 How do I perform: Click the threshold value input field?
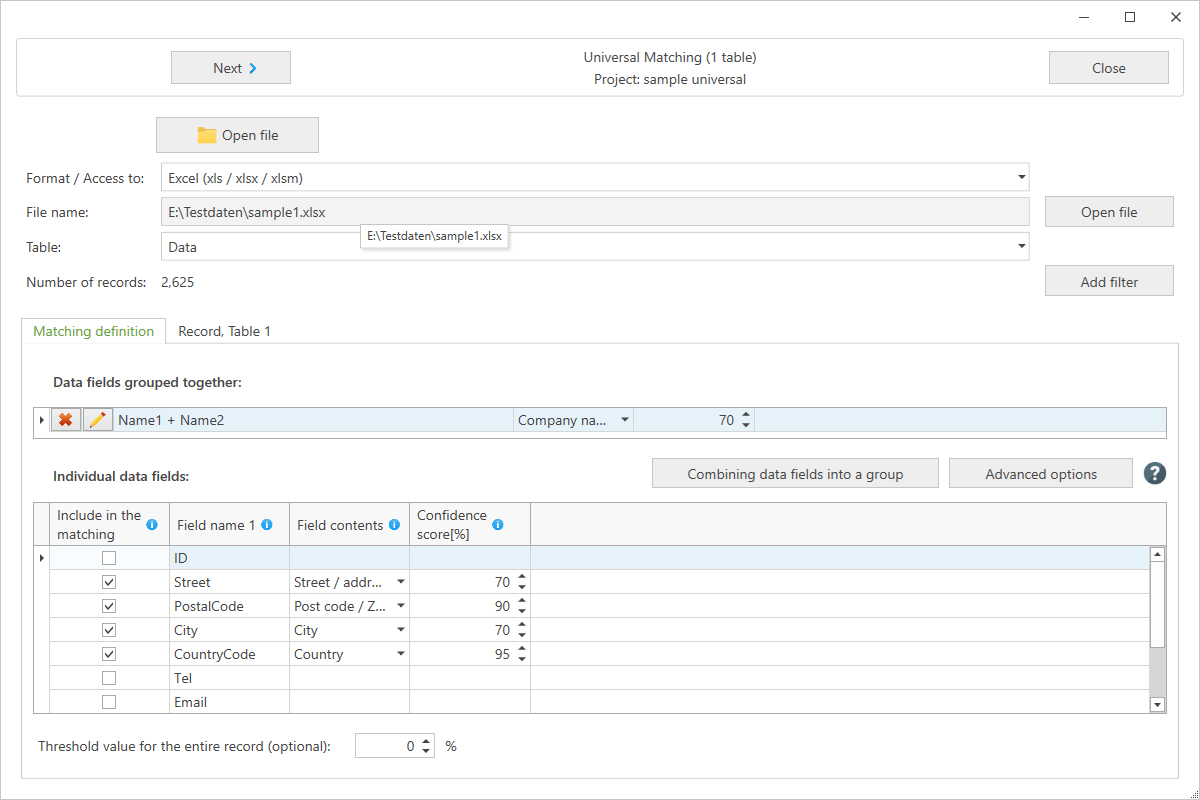click(x=386, y=746)
